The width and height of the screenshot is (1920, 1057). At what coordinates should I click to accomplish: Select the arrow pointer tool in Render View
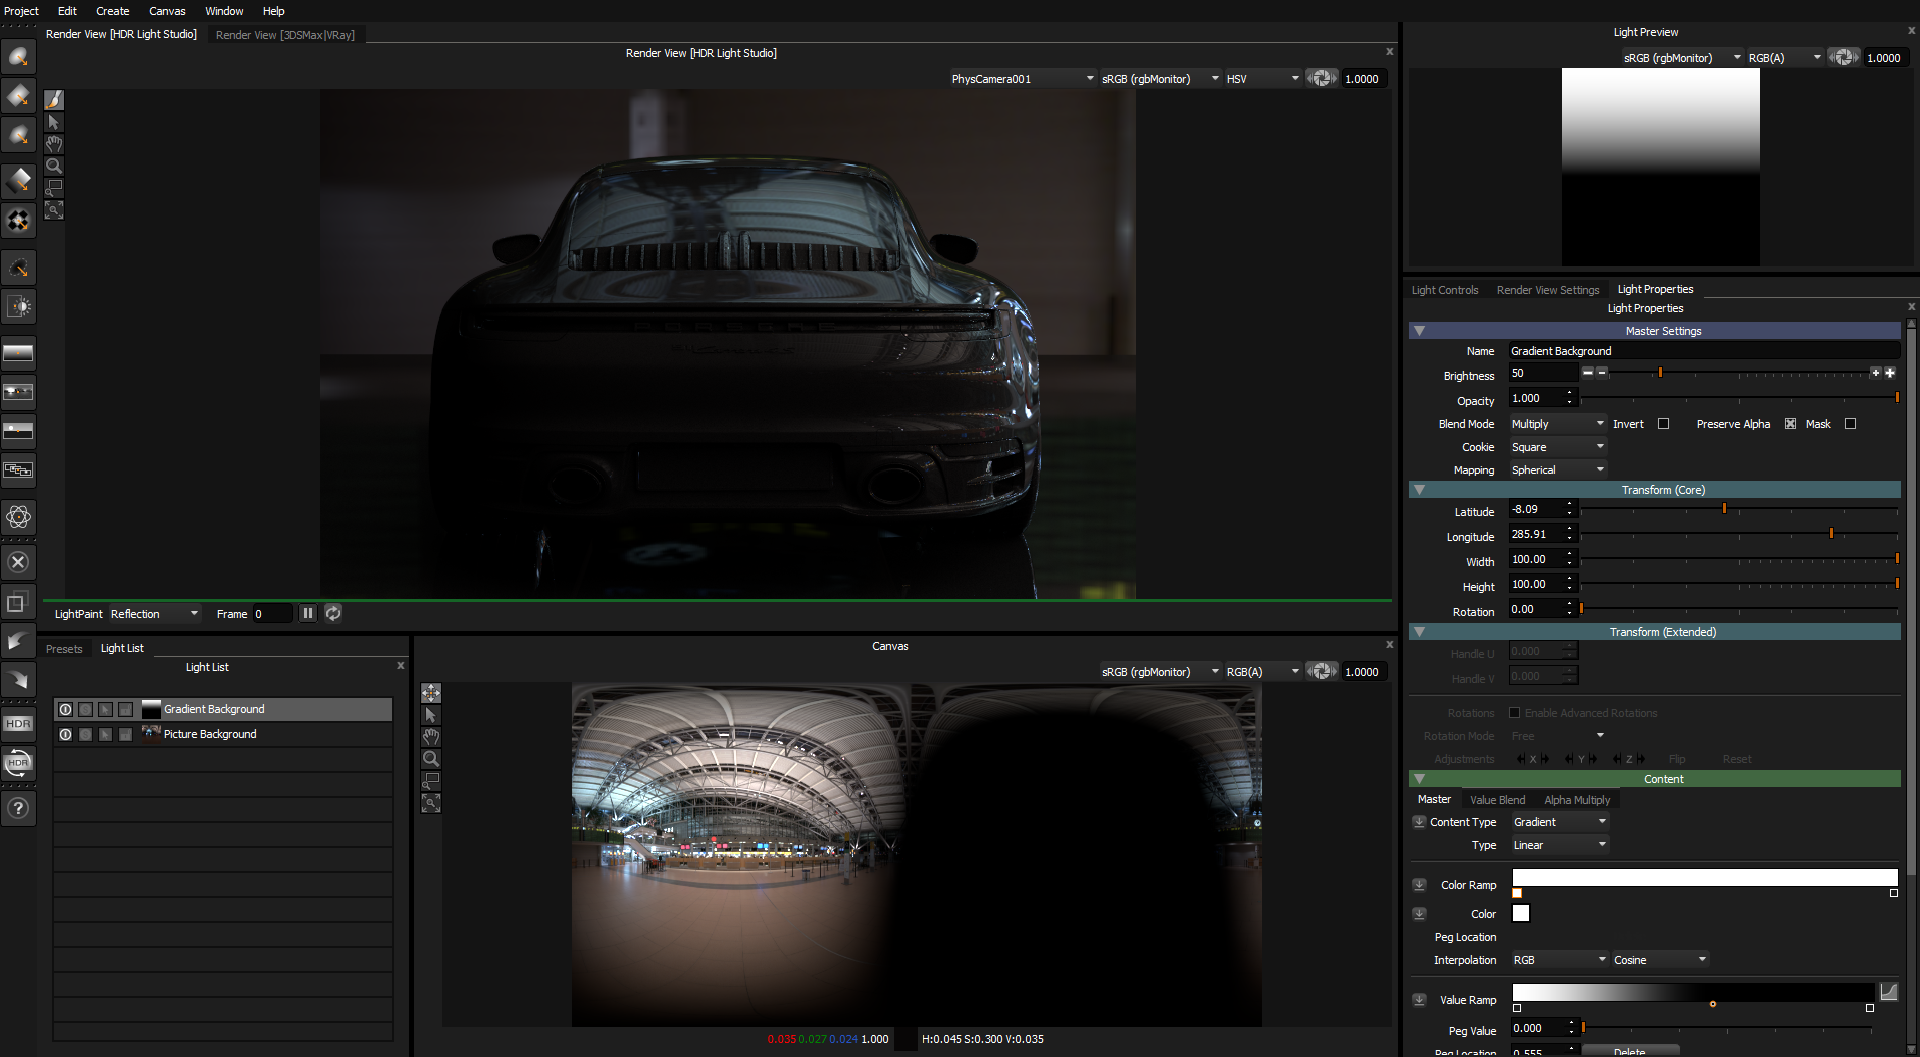[x=54, y=122]
